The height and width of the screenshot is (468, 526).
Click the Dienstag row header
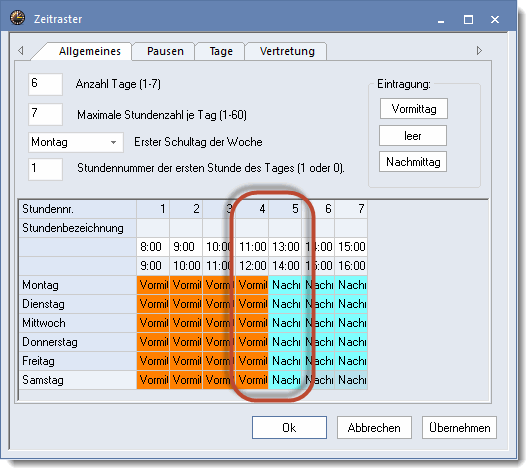[x=78, y=304]
